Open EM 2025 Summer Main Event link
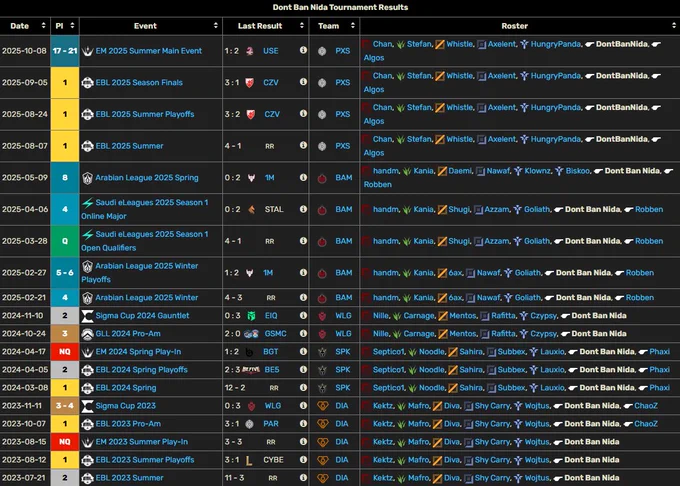The width and height of the screenshot is (680, 486). (x=149, y=51)
